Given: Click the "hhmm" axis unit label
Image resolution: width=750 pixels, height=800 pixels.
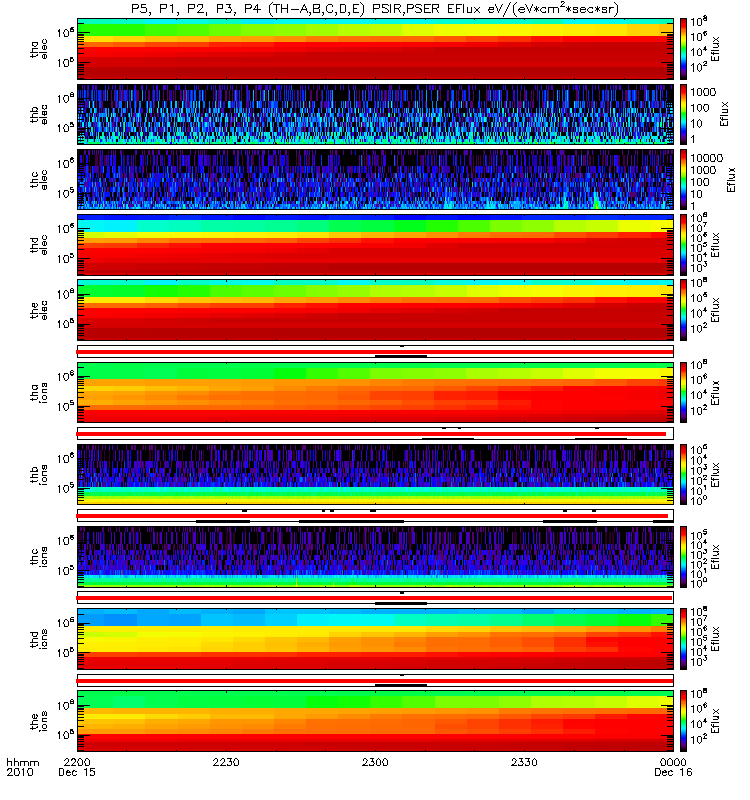Looking at the screenshot, I should (x=22, y=763).
